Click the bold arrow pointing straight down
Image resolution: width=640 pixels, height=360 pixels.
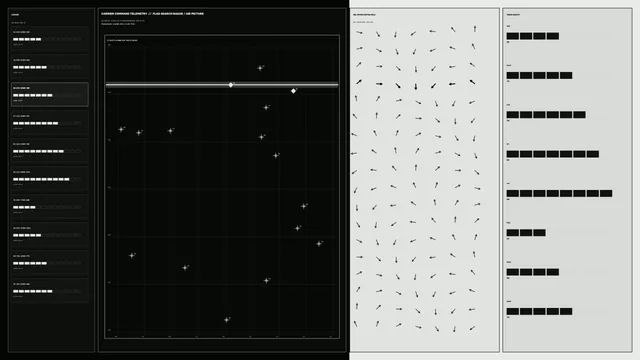click(416, 86)
